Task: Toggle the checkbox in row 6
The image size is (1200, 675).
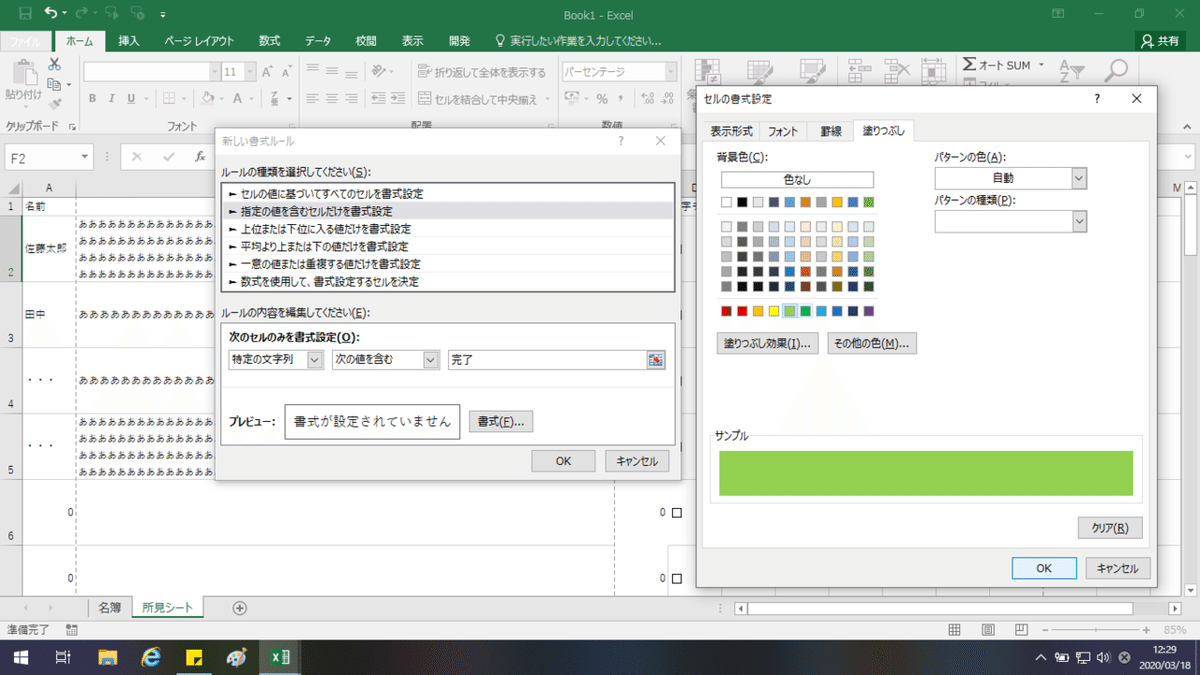Action: [x=677, y=513]
